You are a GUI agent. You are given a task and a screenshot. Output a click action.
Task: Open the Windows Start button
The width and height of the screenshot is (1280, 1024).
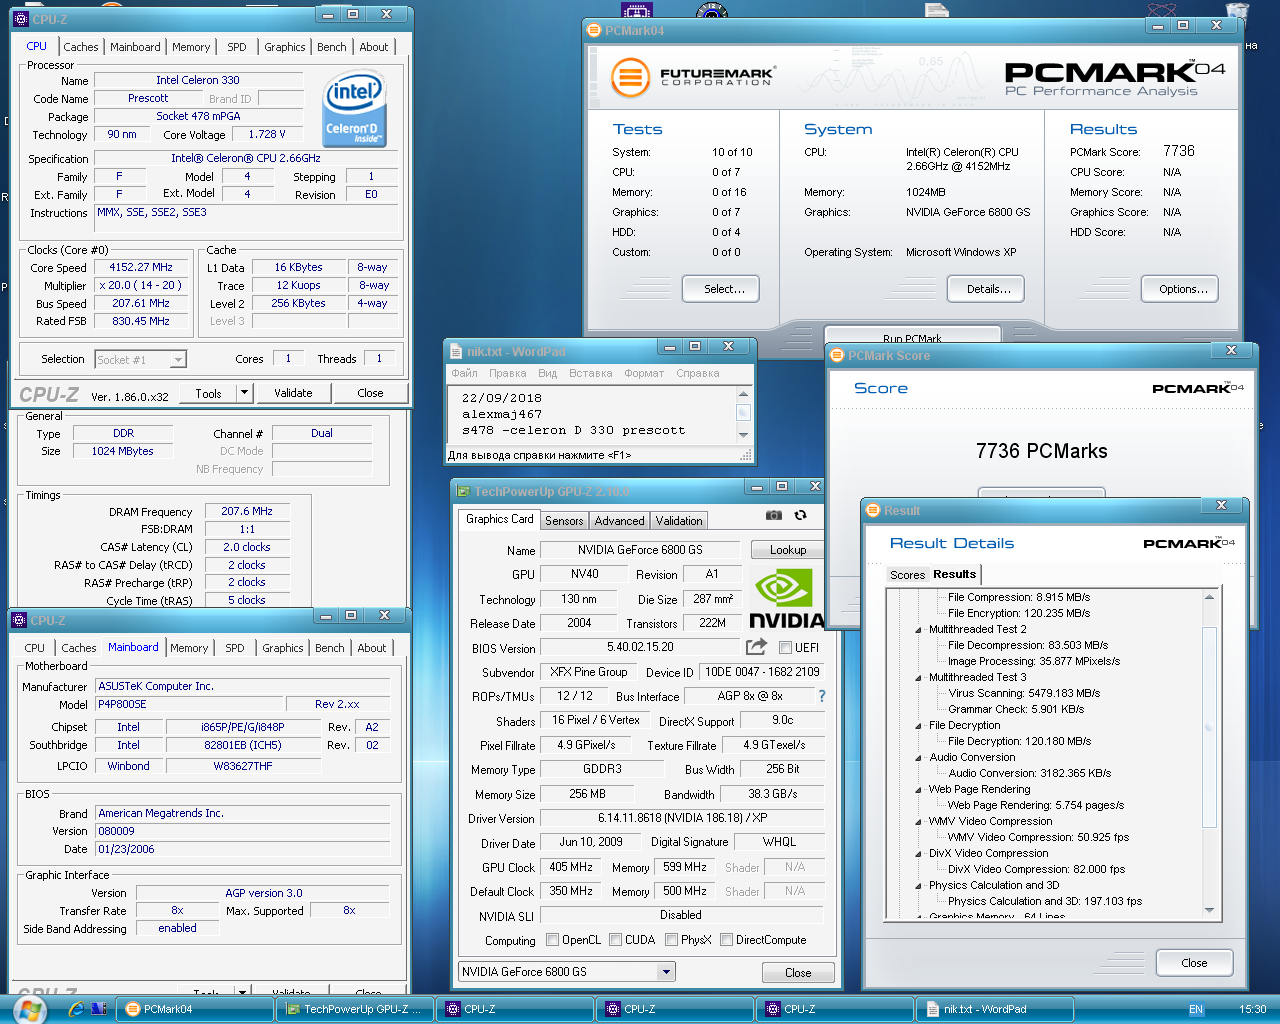click(30, 1009)
